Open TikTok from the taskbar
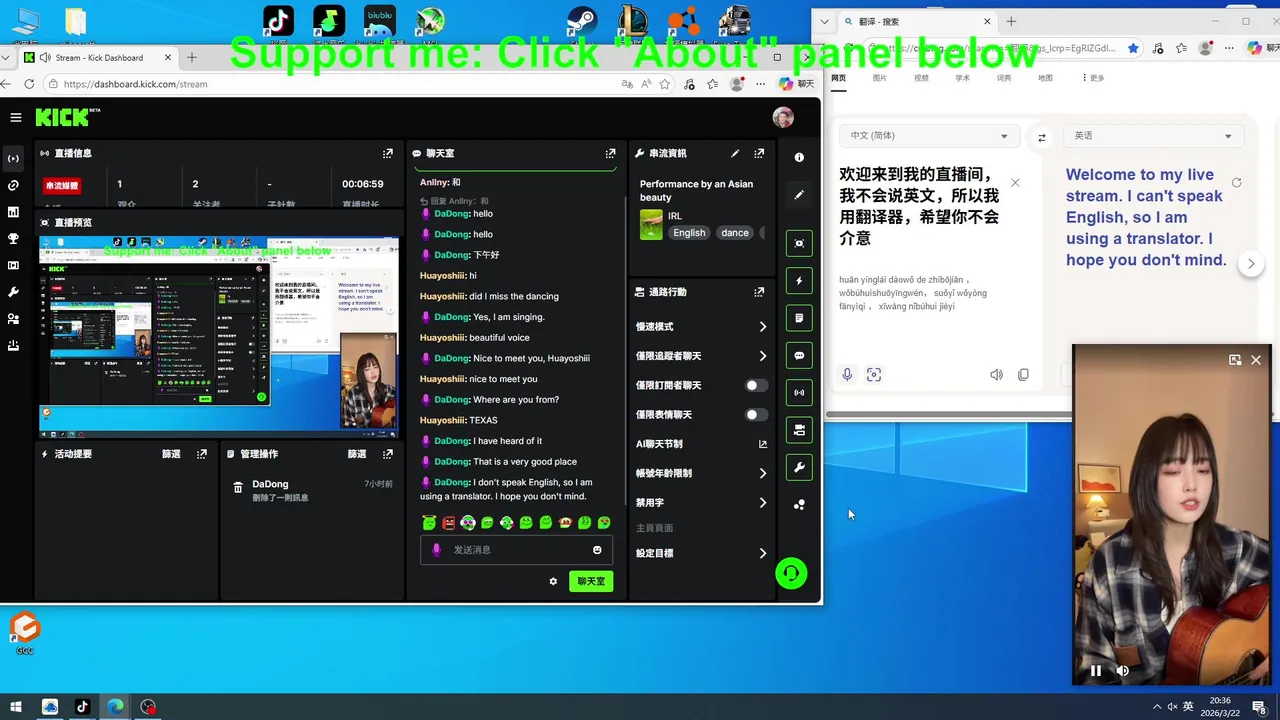Screen dimensions: 1280x720 click(x=82, y=707)
